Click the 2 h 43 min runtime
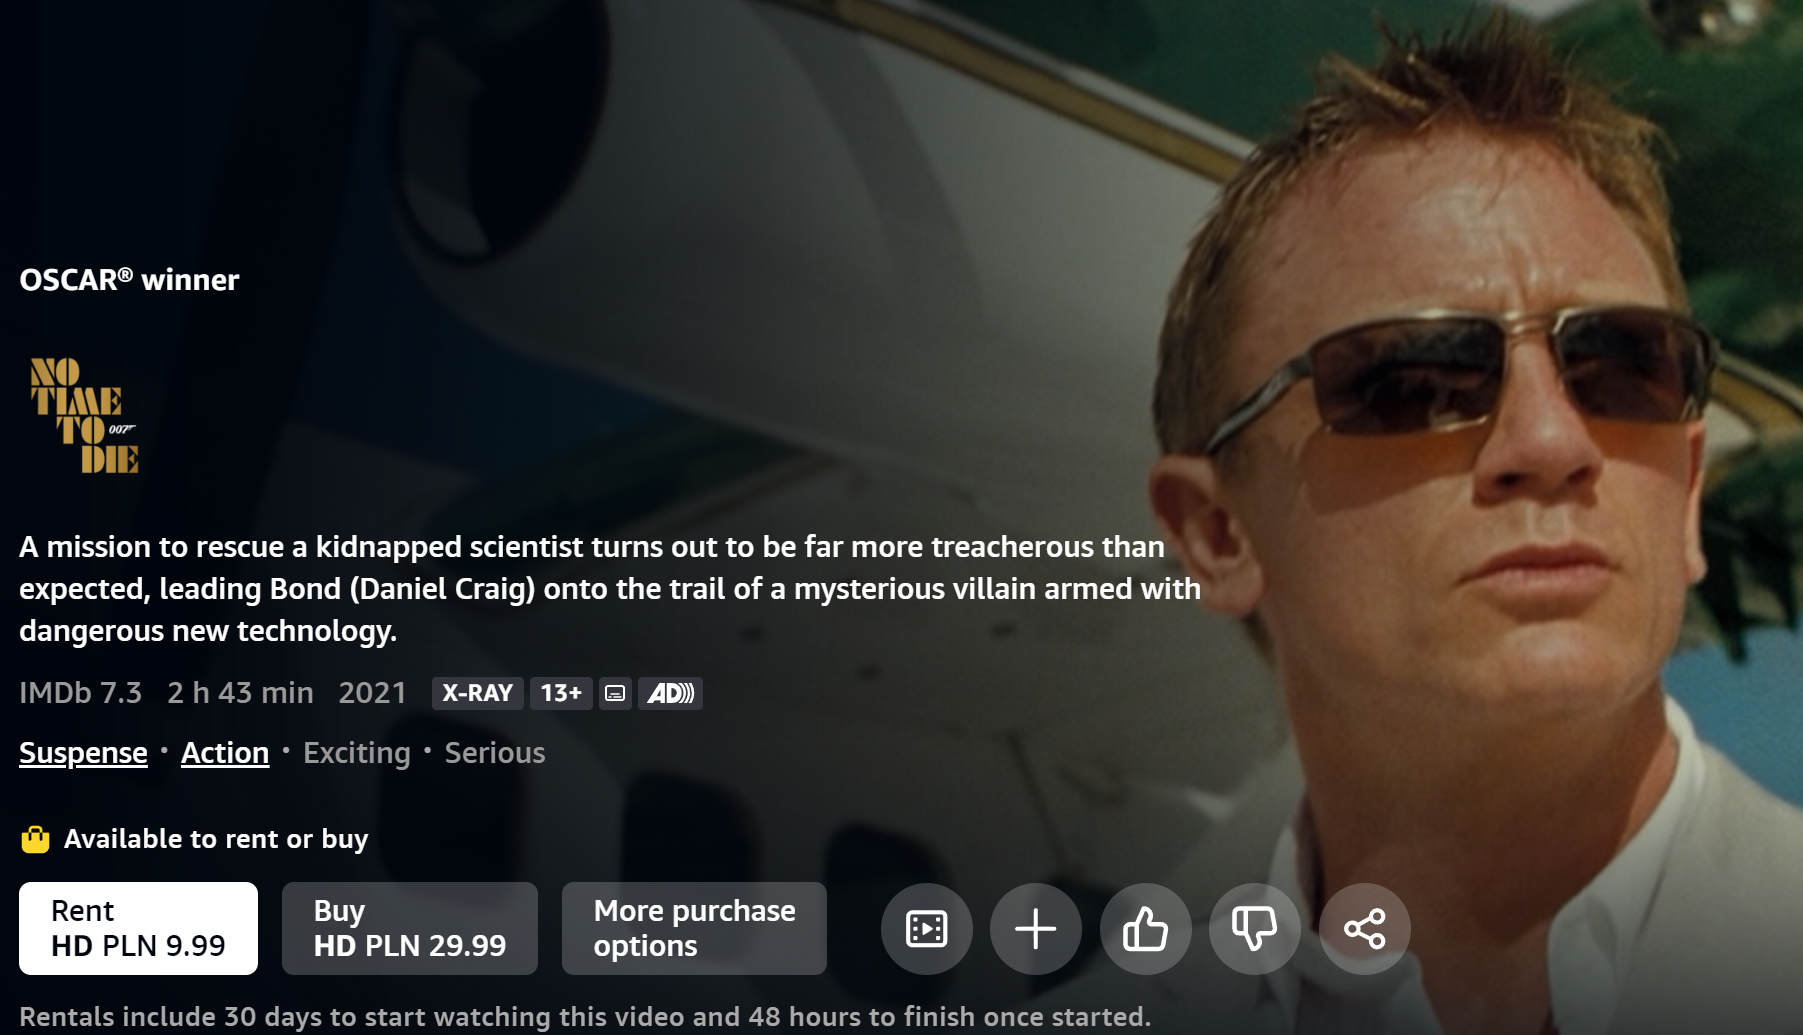This screenshot has width=1803, height=1035. pyautogui.click(x=240, y=693)
